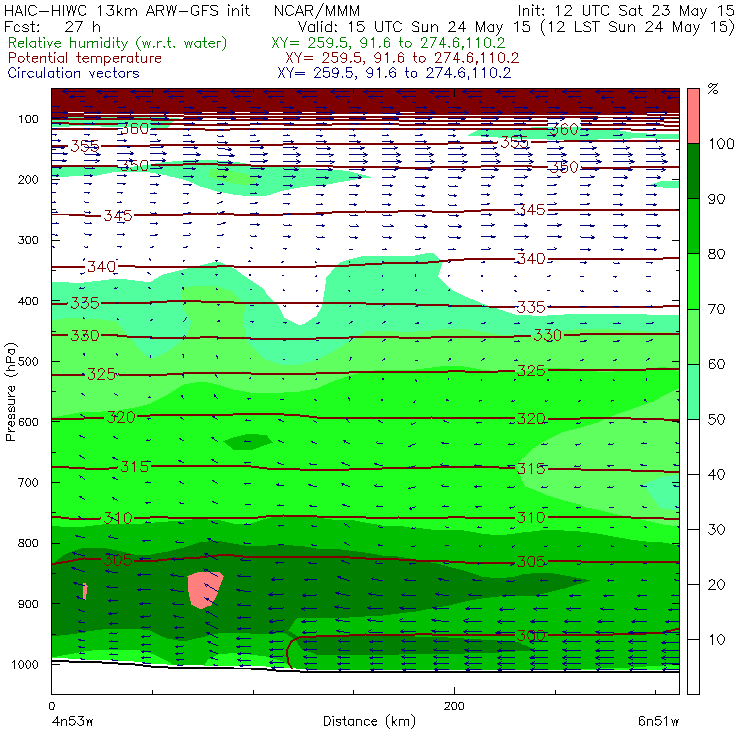
Task: Click the 'Fcst: 27 h' forecast label
Action: [x=52, y=26]
